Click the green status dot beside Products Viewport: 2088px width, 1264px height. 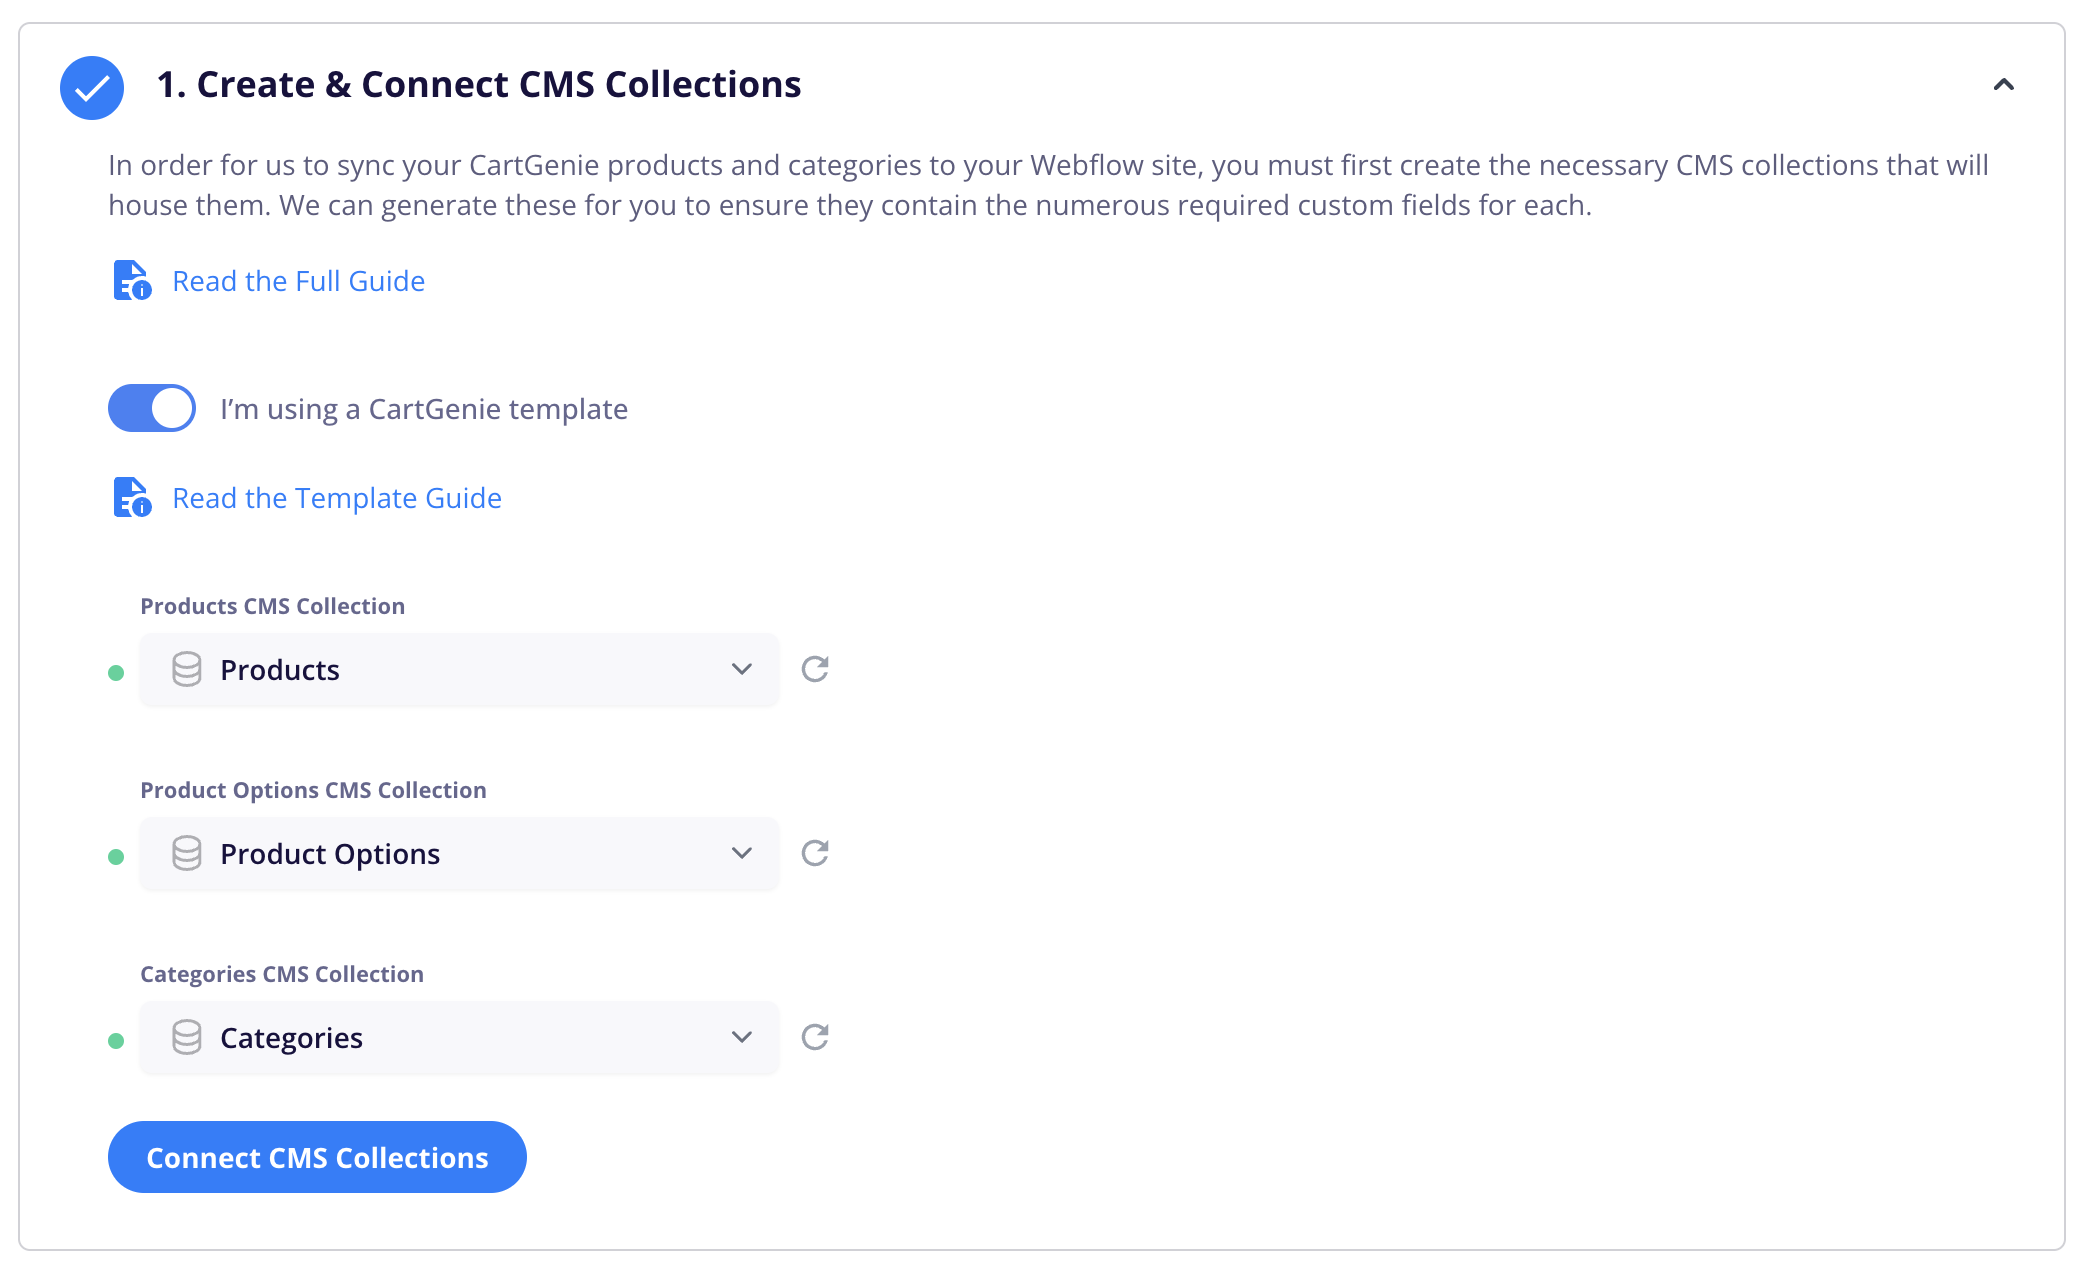tap(116, 673)
